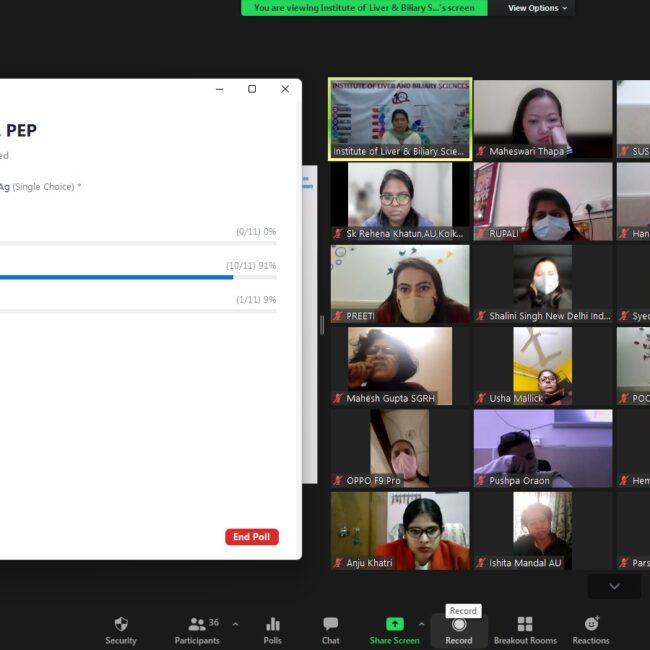
Task: Click the green Share Screen icon
Action: [x=394, y=624]
